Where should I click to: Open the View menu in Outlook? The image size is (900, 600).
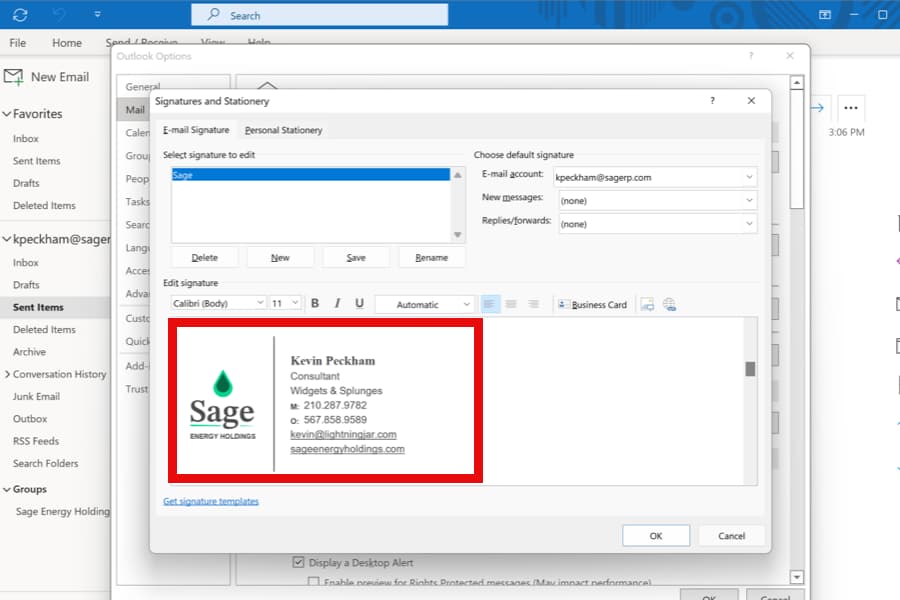[211, 43]
